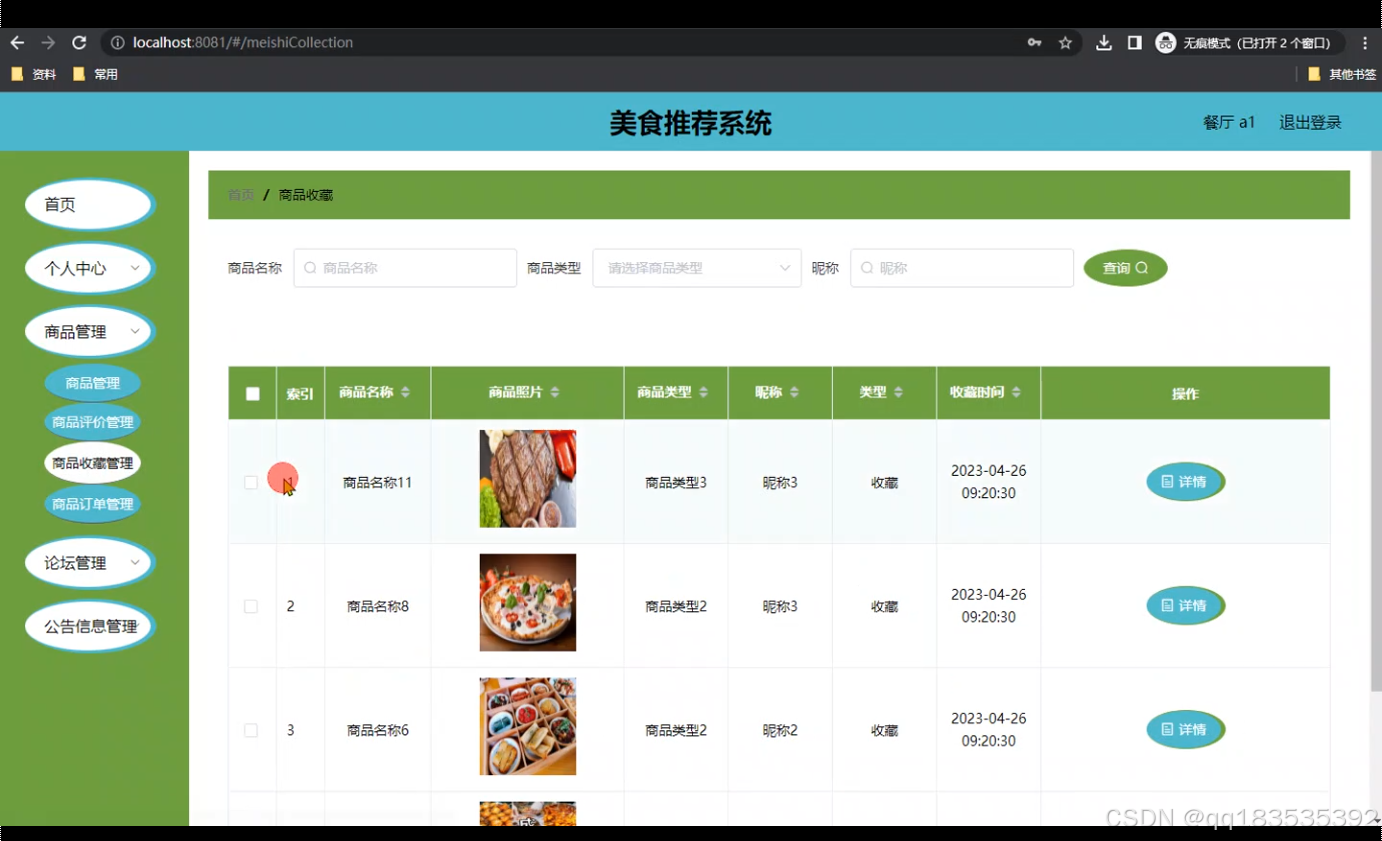Click the 美食推荐系统 page title

691,123
